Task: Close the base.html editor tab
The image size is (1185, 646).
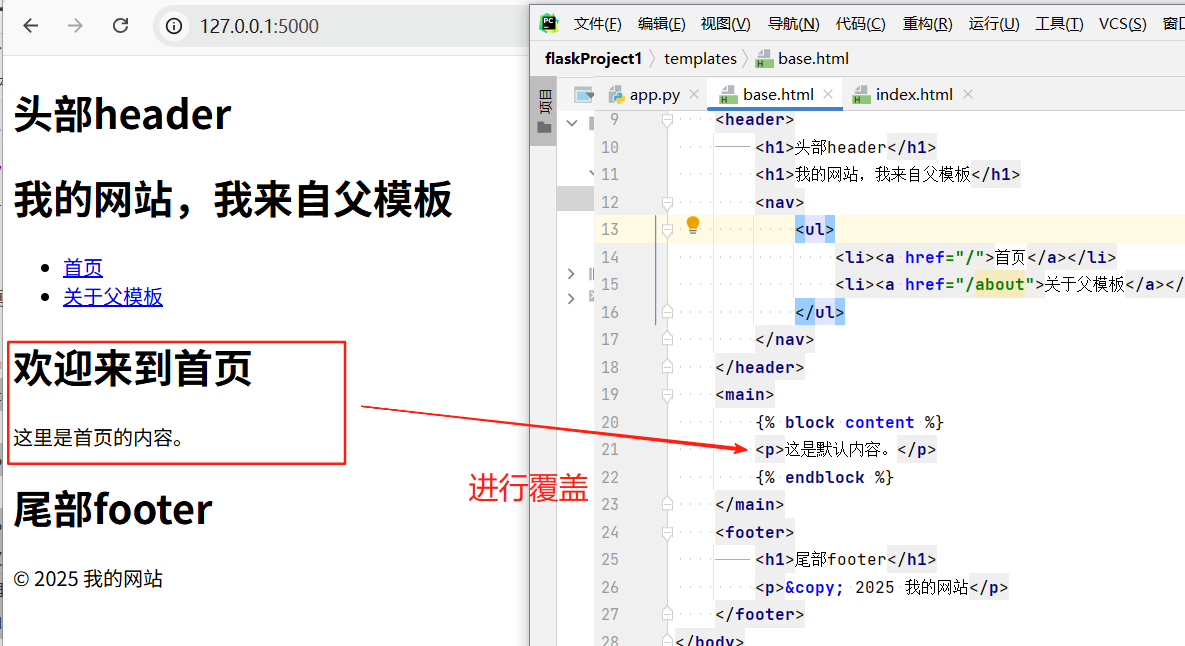Action: 828,94
